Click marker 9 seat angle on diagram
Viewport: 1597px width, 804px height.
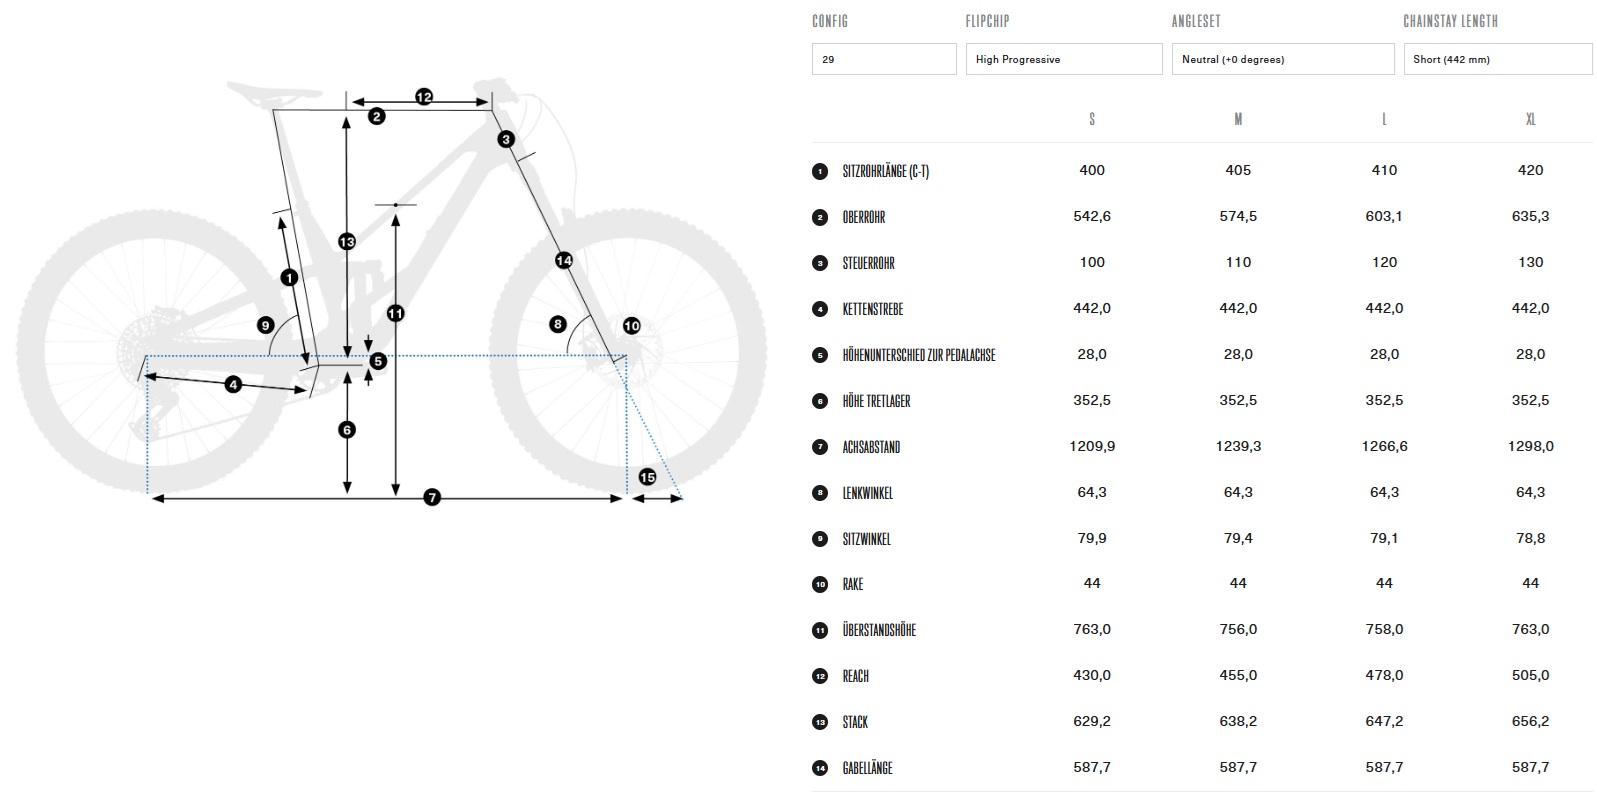[x=265, y=325]
